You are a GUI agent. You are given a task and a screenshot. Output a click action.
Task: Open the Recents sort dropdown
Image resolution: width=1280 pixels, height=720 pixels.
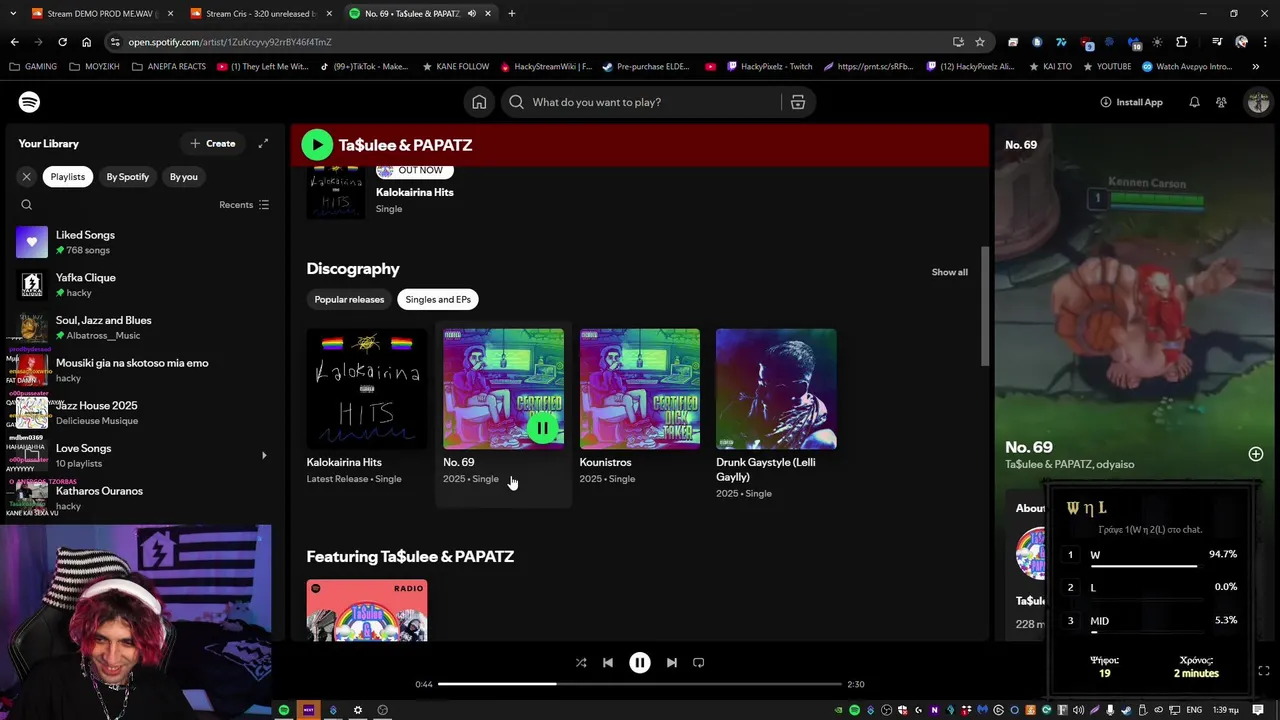244,205
